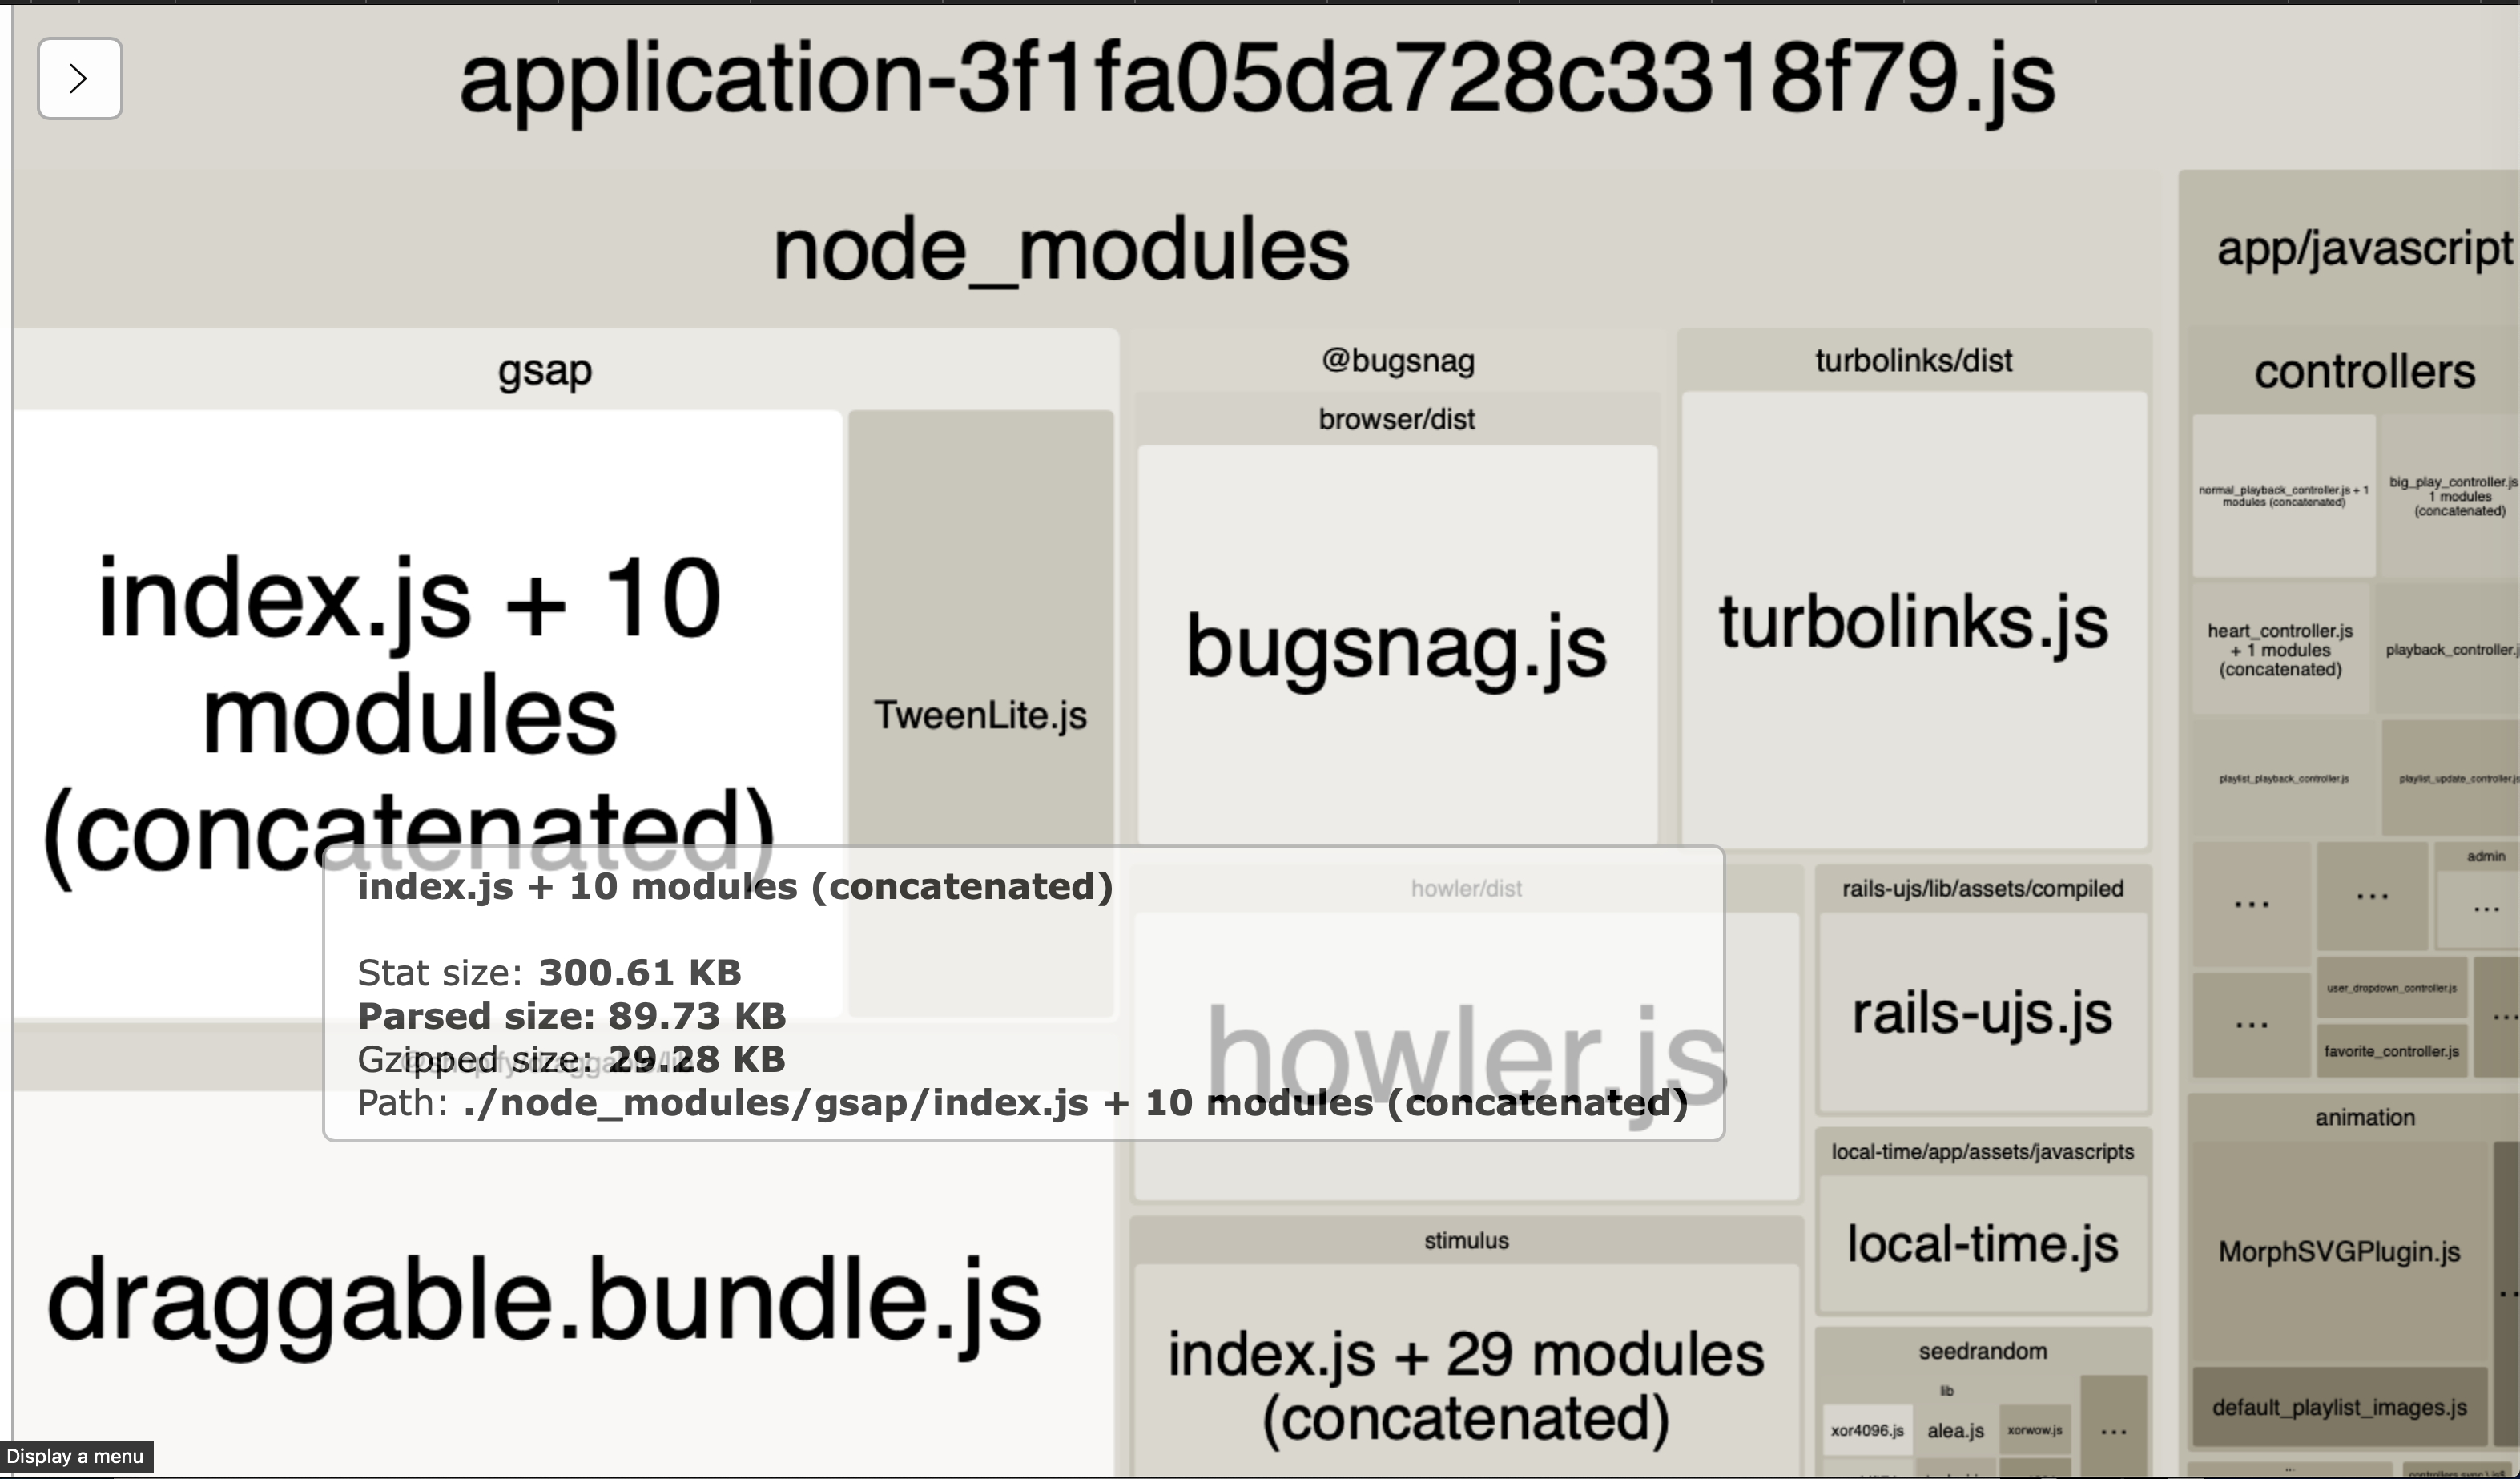2520x1479 pixels.
Task: Expand the sidebar with the chevron button
Action: coord(79,78)
